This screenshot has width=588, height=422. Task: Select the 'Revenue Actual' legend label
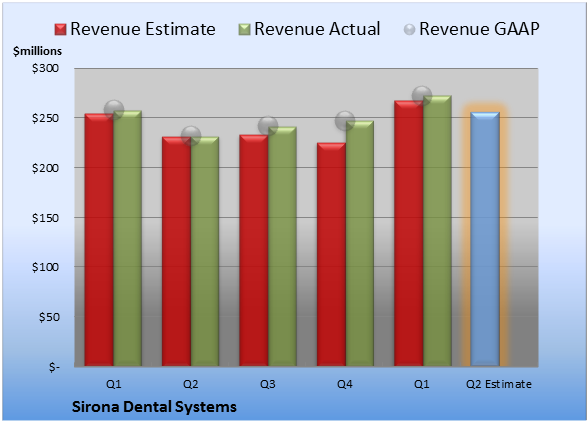(x=317, y=29)
